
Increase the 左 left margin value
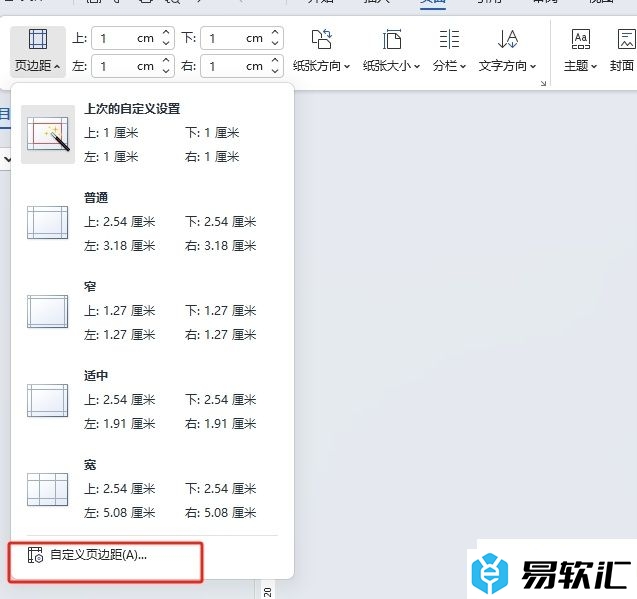(166, 60)
